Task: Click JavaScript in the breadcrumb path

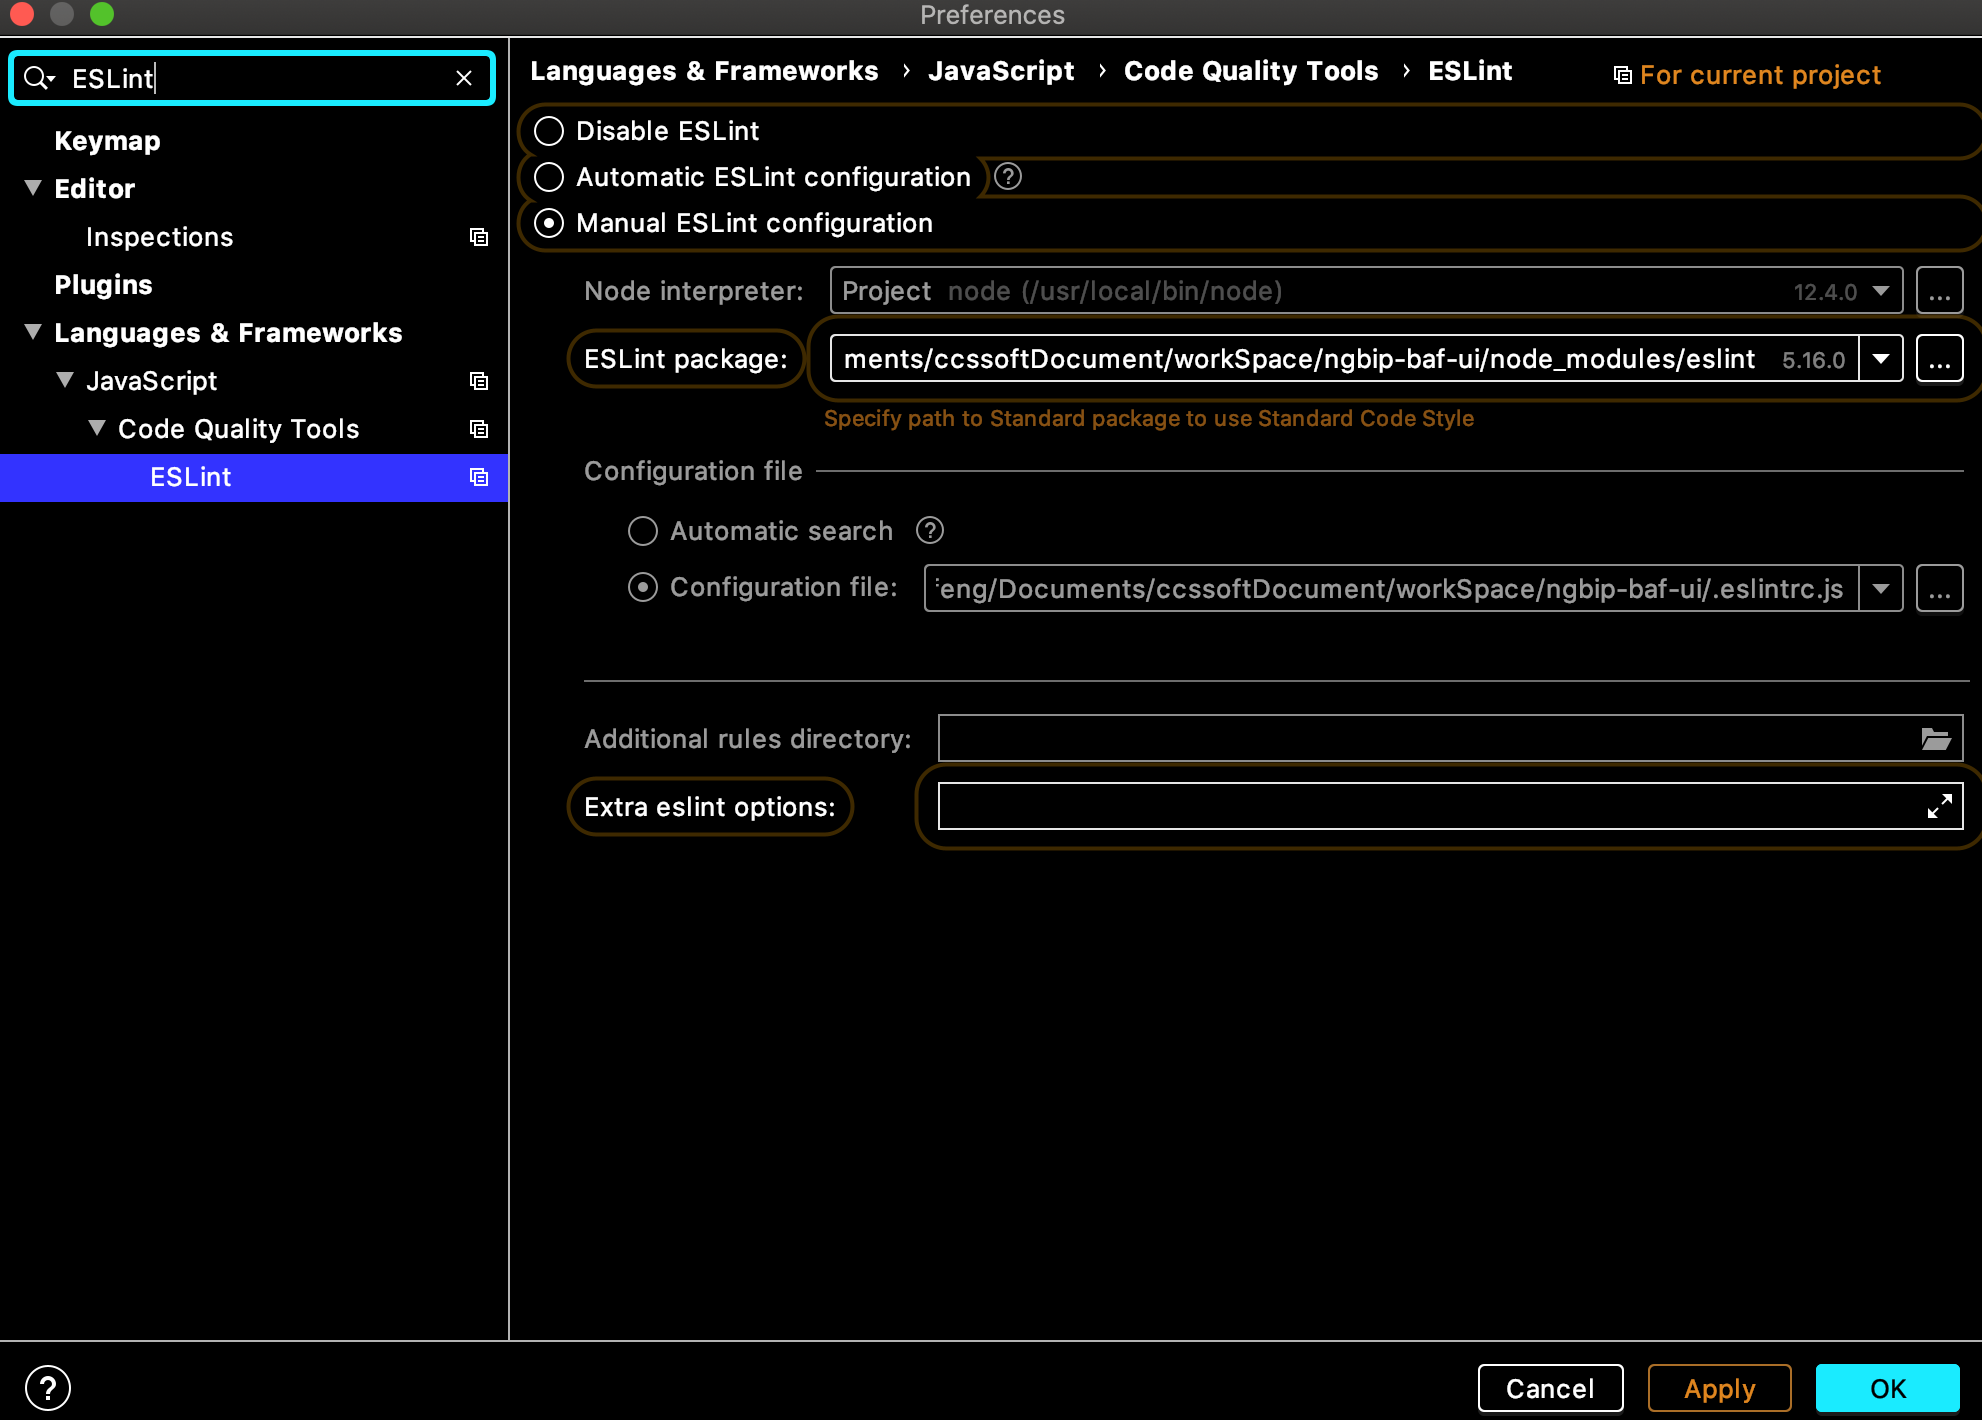Action: pyautogui.click(x=1001, y=71)
